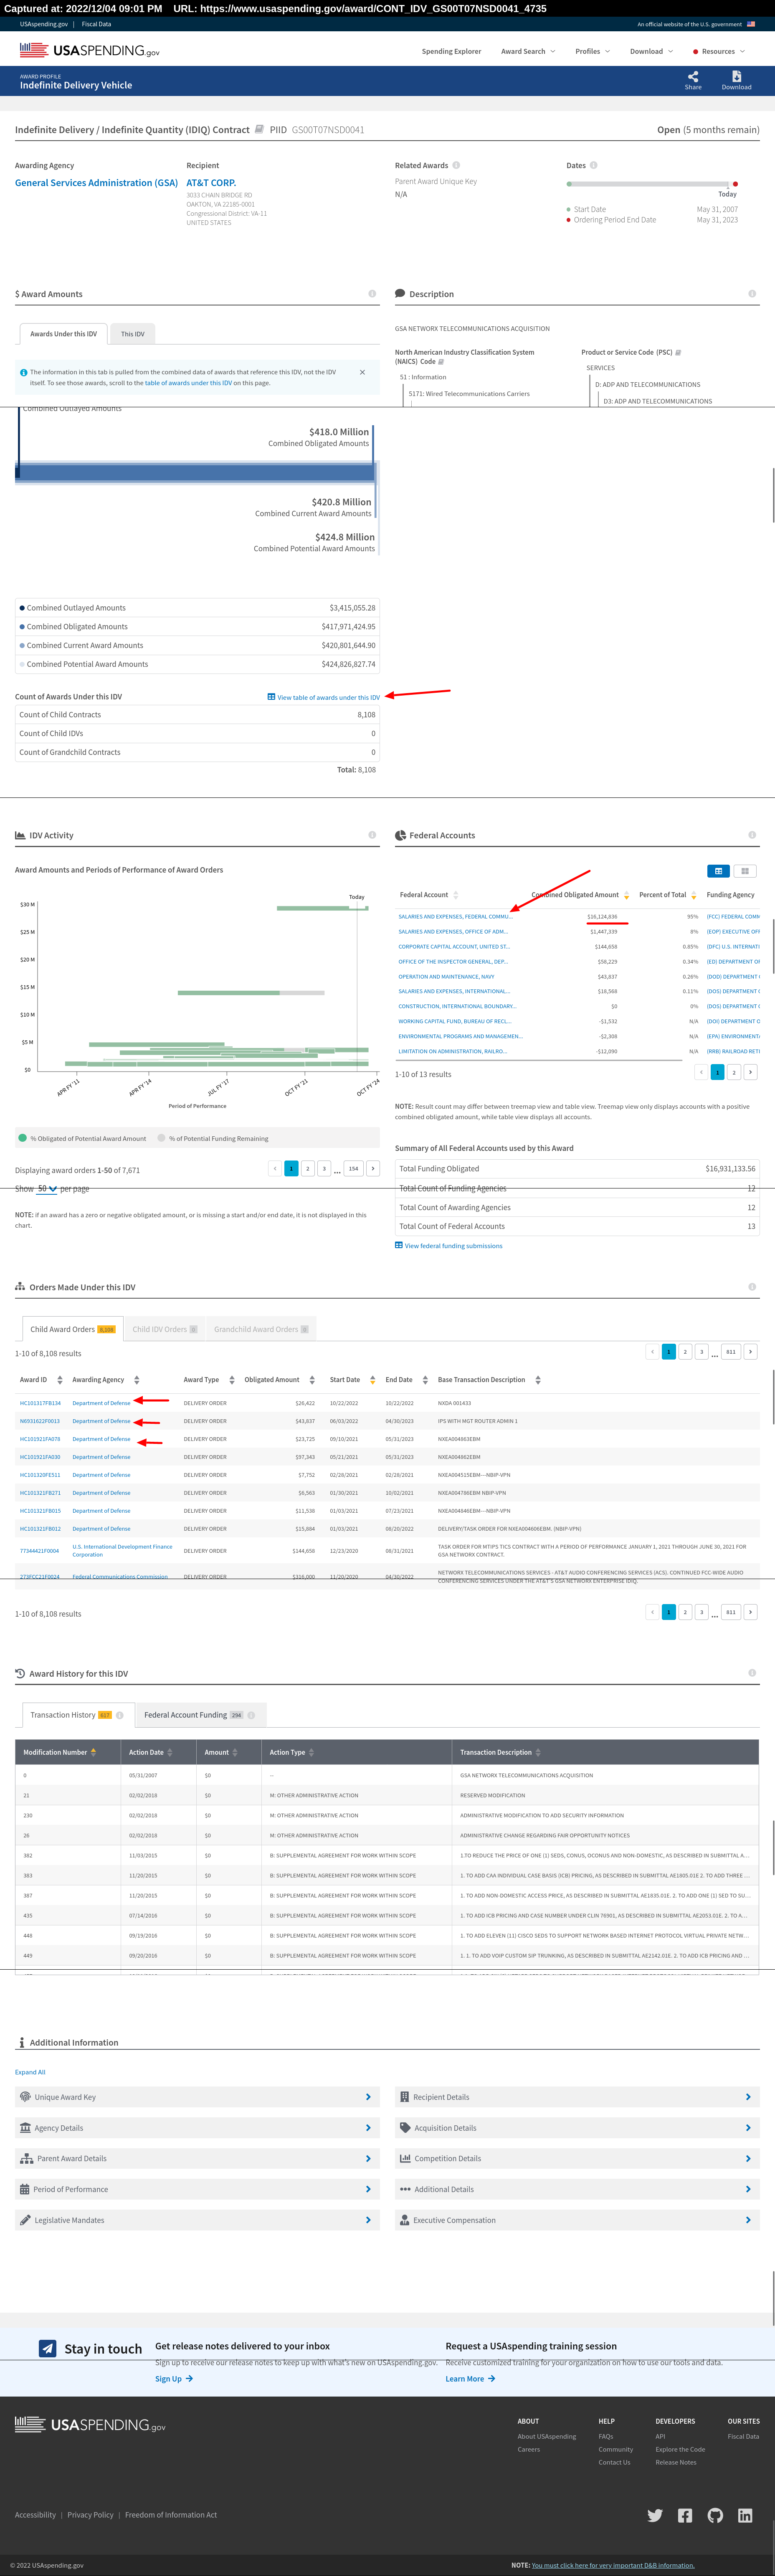Open info icon beside Related Awards

click(x=456, y=165)
